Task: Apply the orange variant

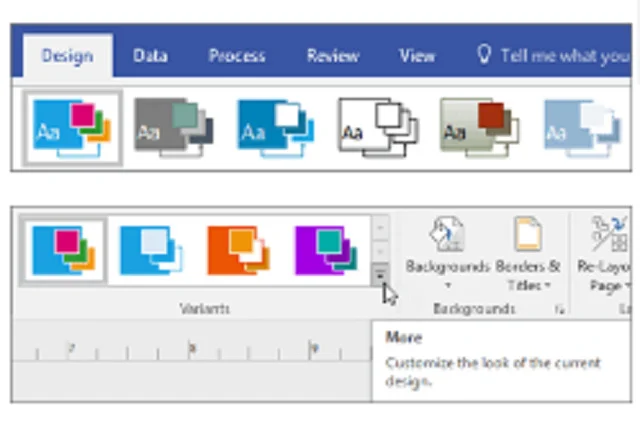Action: tap(239, 250)
